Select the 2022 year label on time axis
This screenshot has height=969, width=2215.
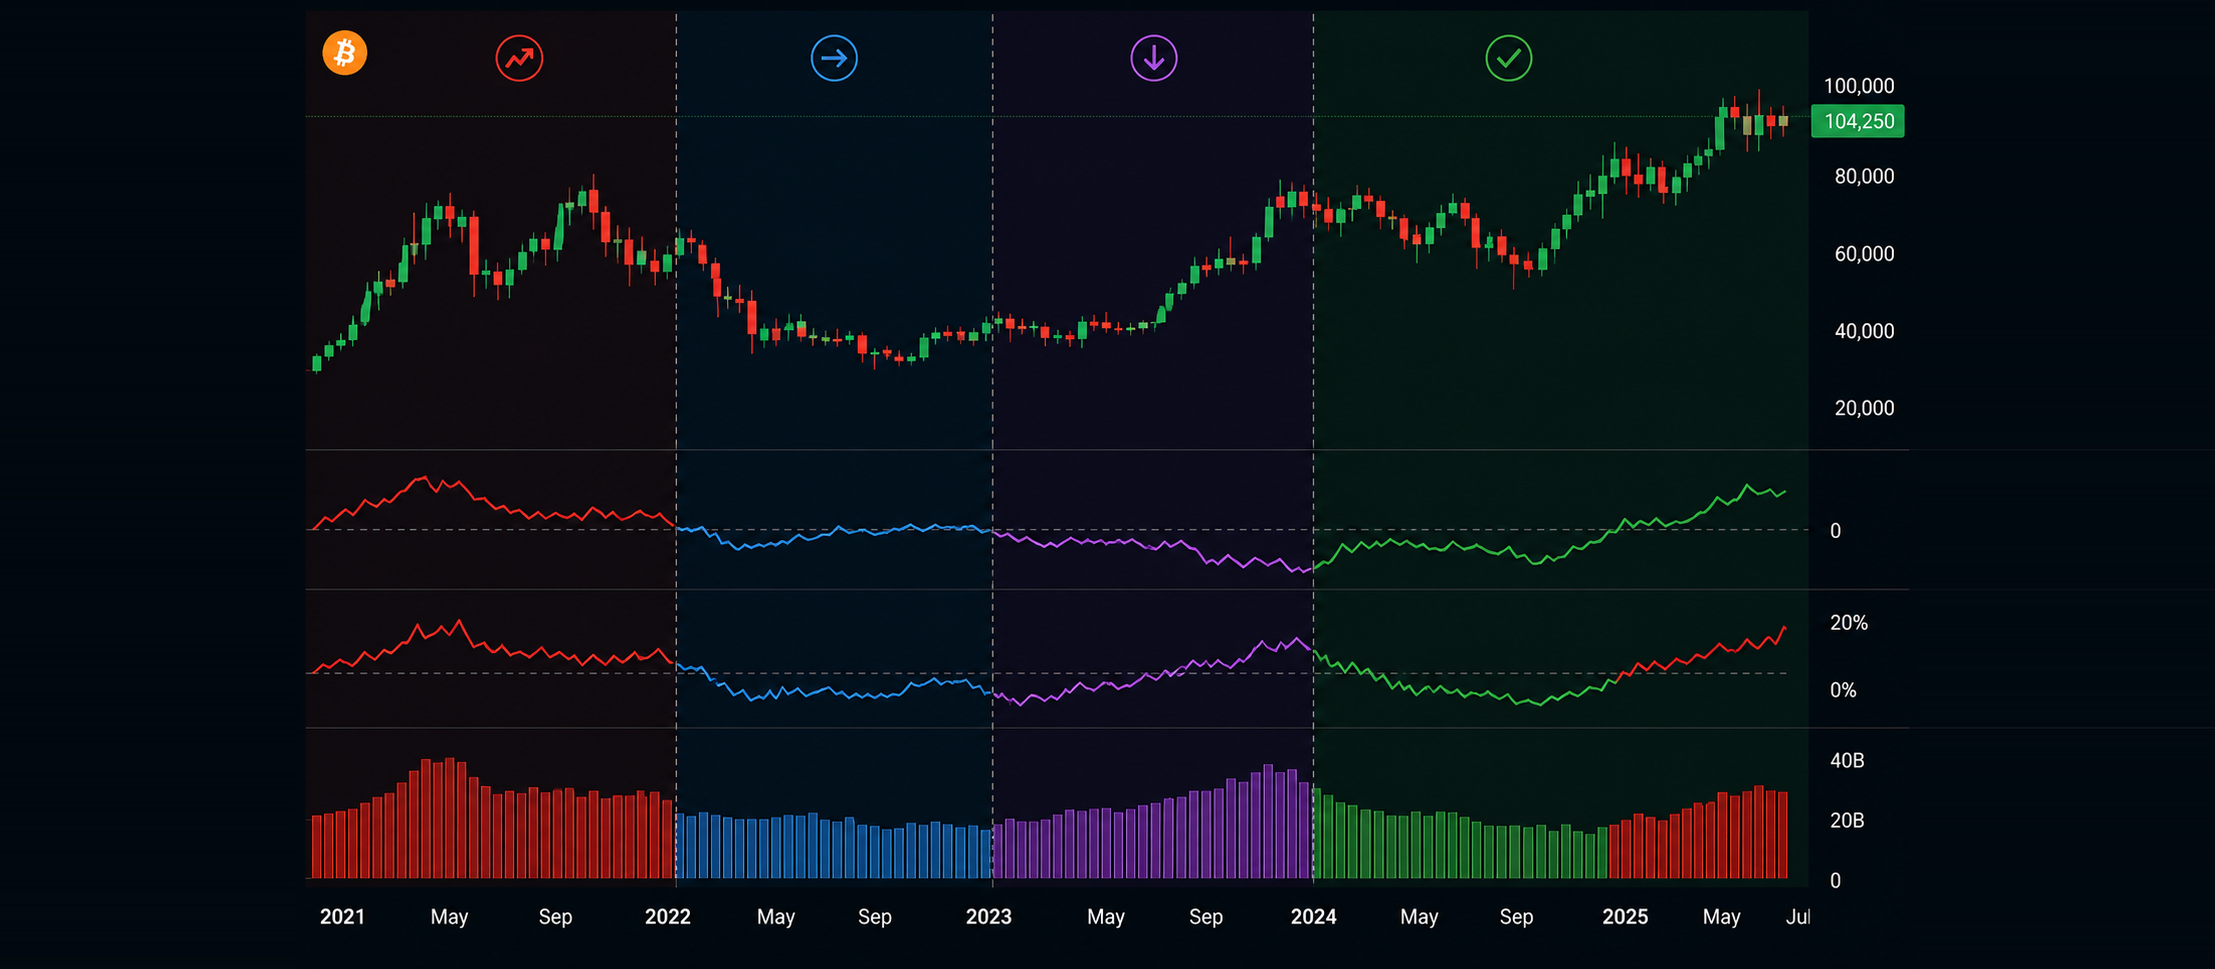tap(668, 917)
